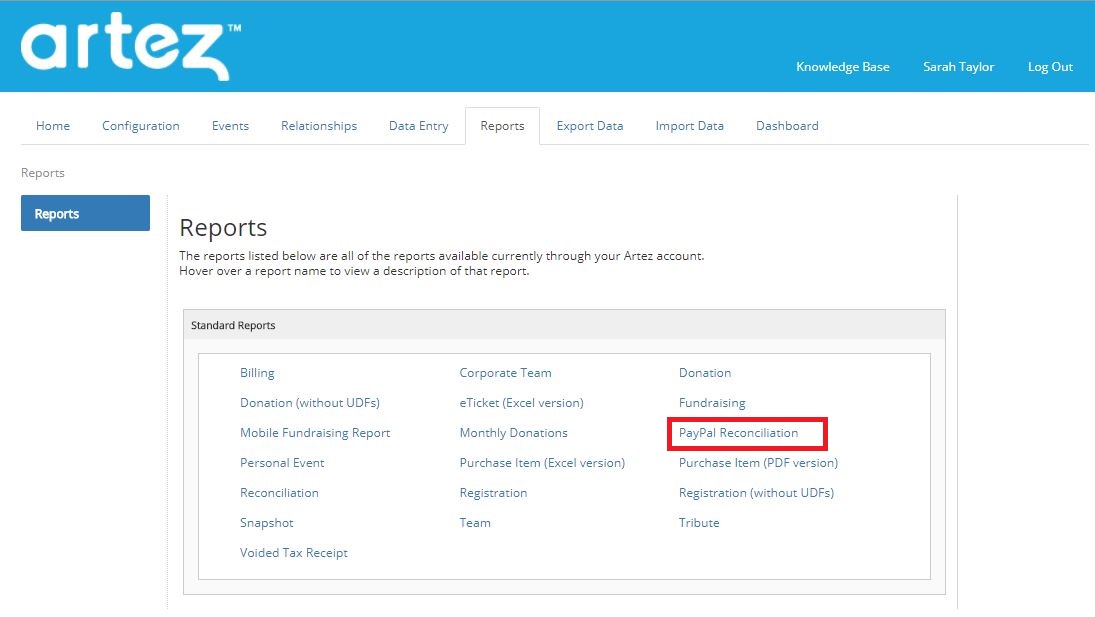Open the Donation report
Image resolution: width=1095 pixels, height=617 pixels.
click(x=705, y=373)
